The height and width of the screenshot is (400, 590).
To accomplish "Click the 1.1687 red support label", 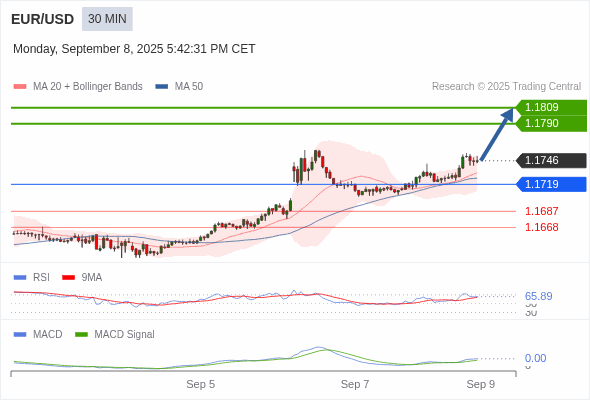I will [541, 211].
